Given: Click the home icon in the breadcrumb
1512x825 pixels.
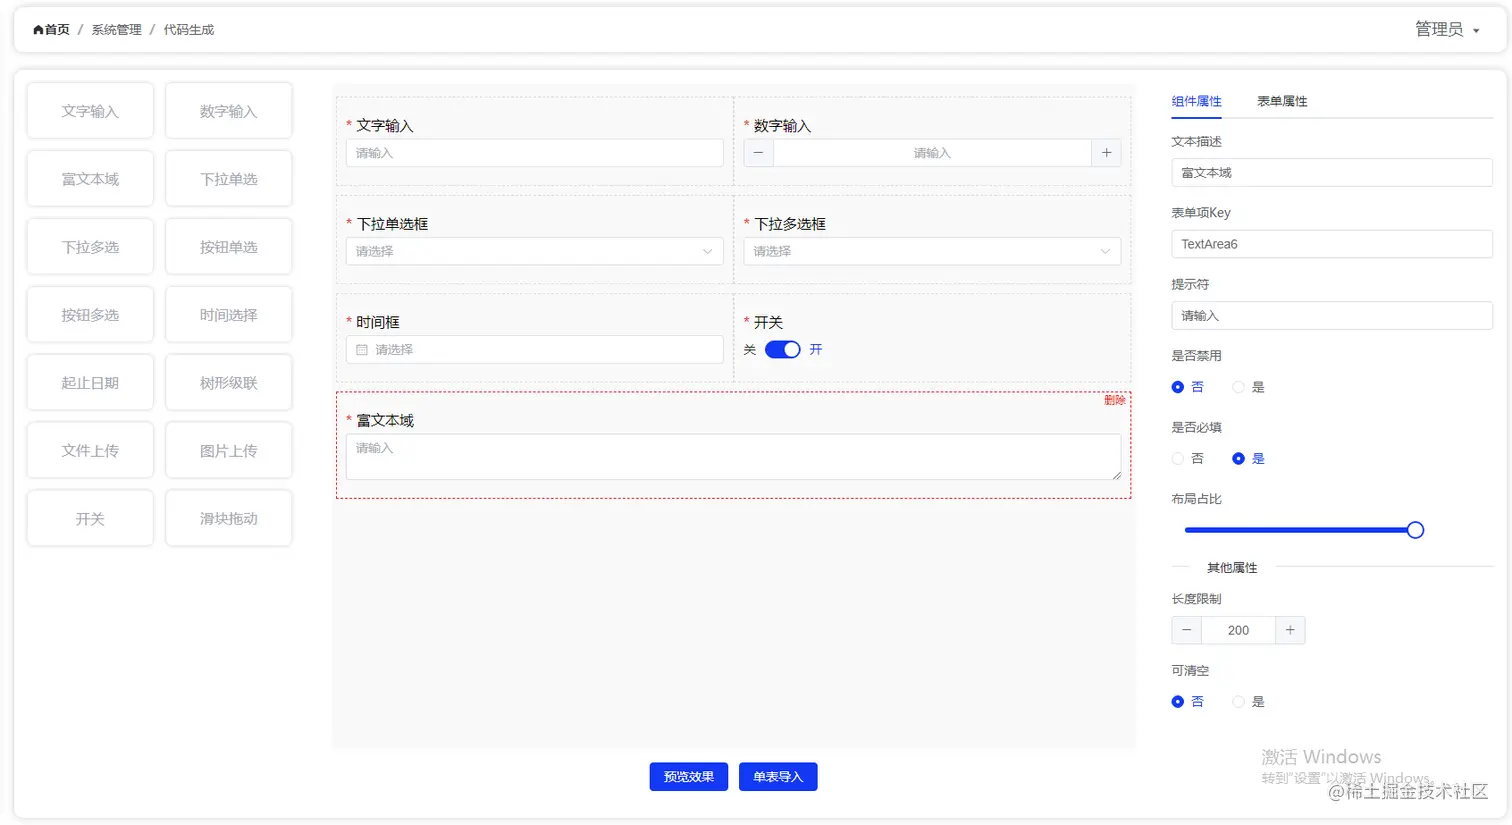Looking at the screenshot, I should [36, 29].
